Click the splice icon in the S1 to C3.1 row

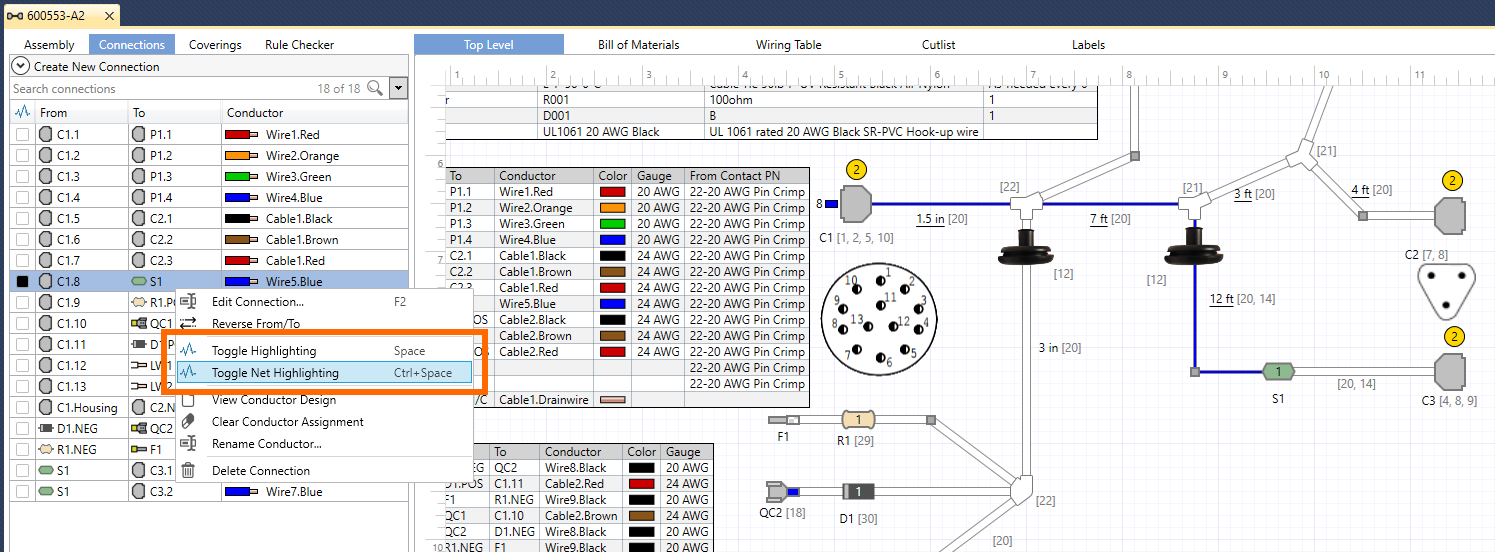point(46,470)
